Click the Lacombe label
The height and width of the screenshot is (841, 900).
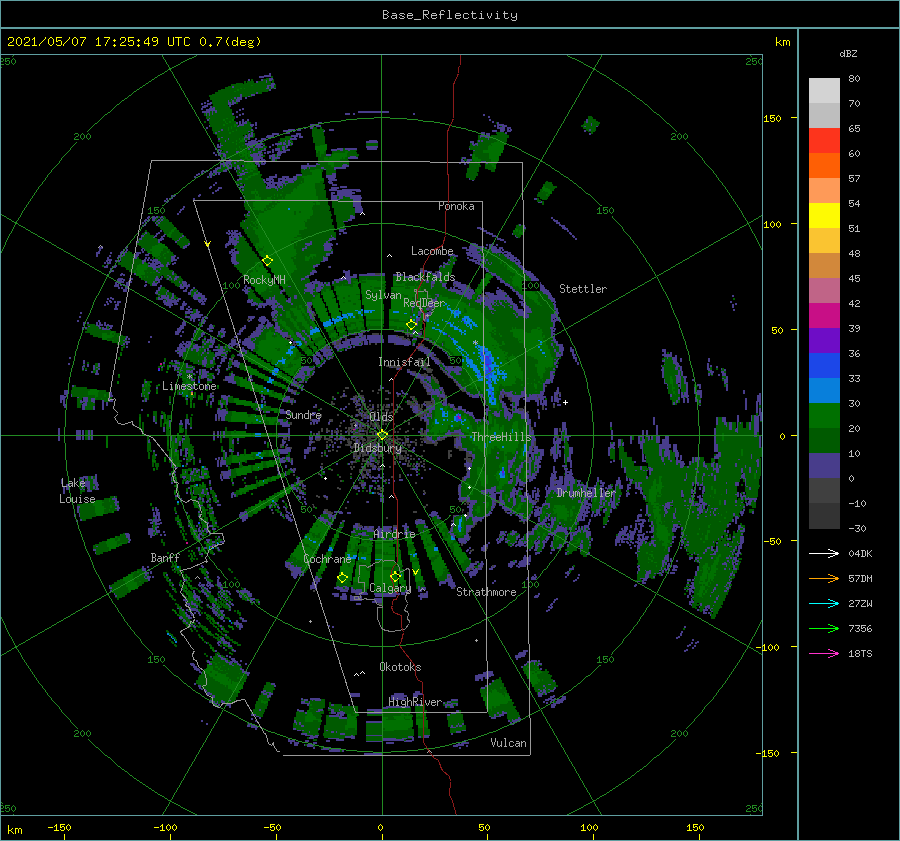click(432, 251)
